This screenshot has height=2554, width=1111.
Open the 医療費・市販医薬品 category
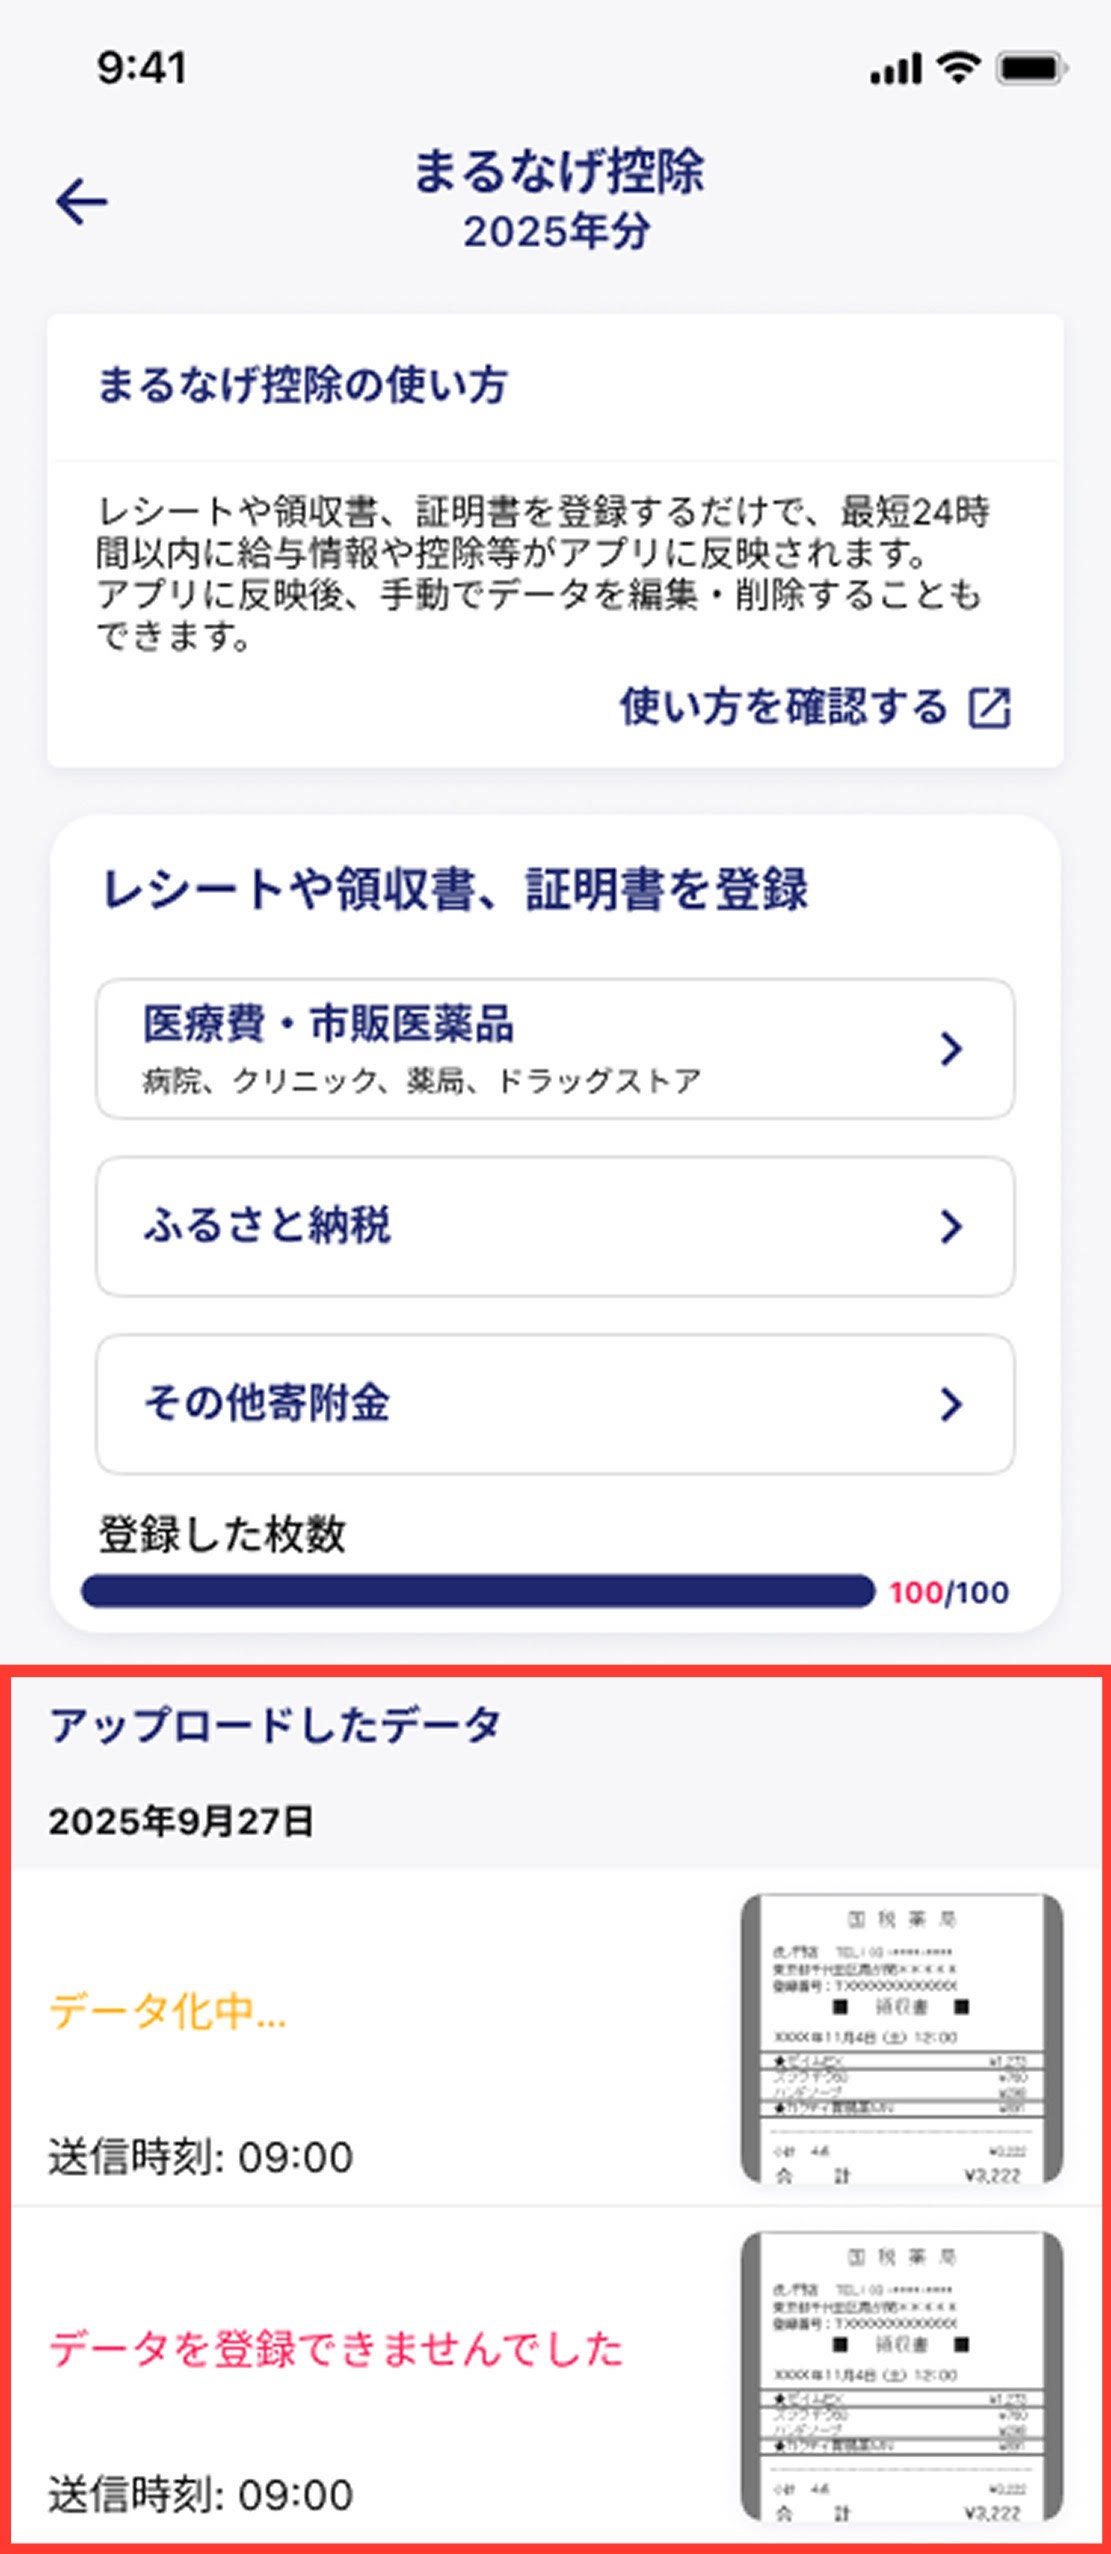(555, 1049)
